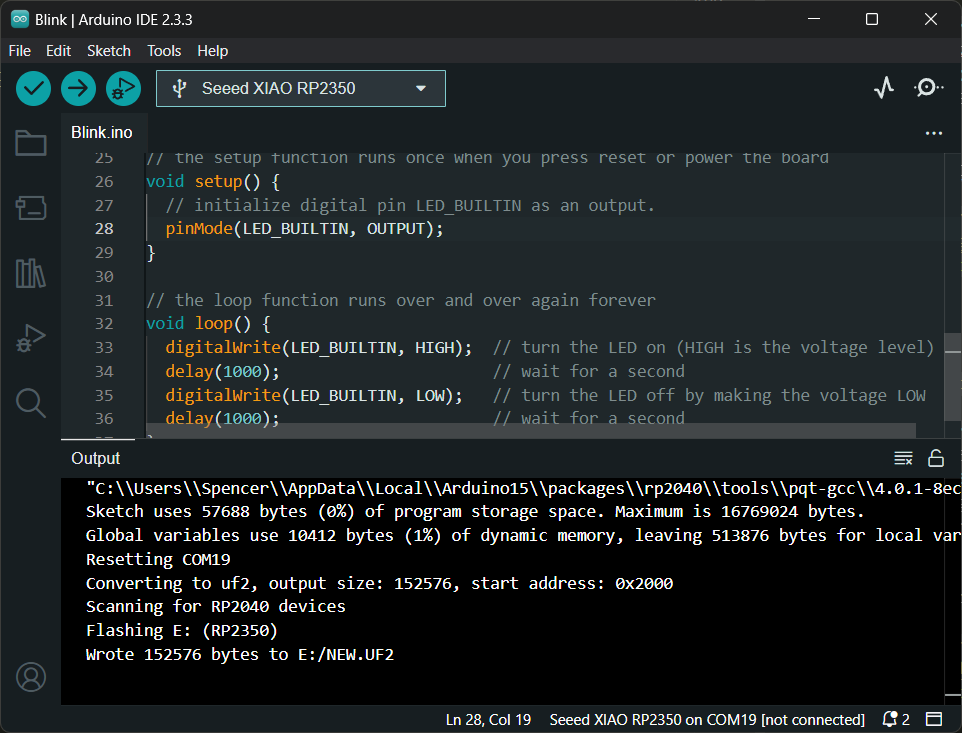This screenshot has width=962, height=733.
Task: Open the Seeed XIAO RP2350 board dropdown
Action: [301, 88]
